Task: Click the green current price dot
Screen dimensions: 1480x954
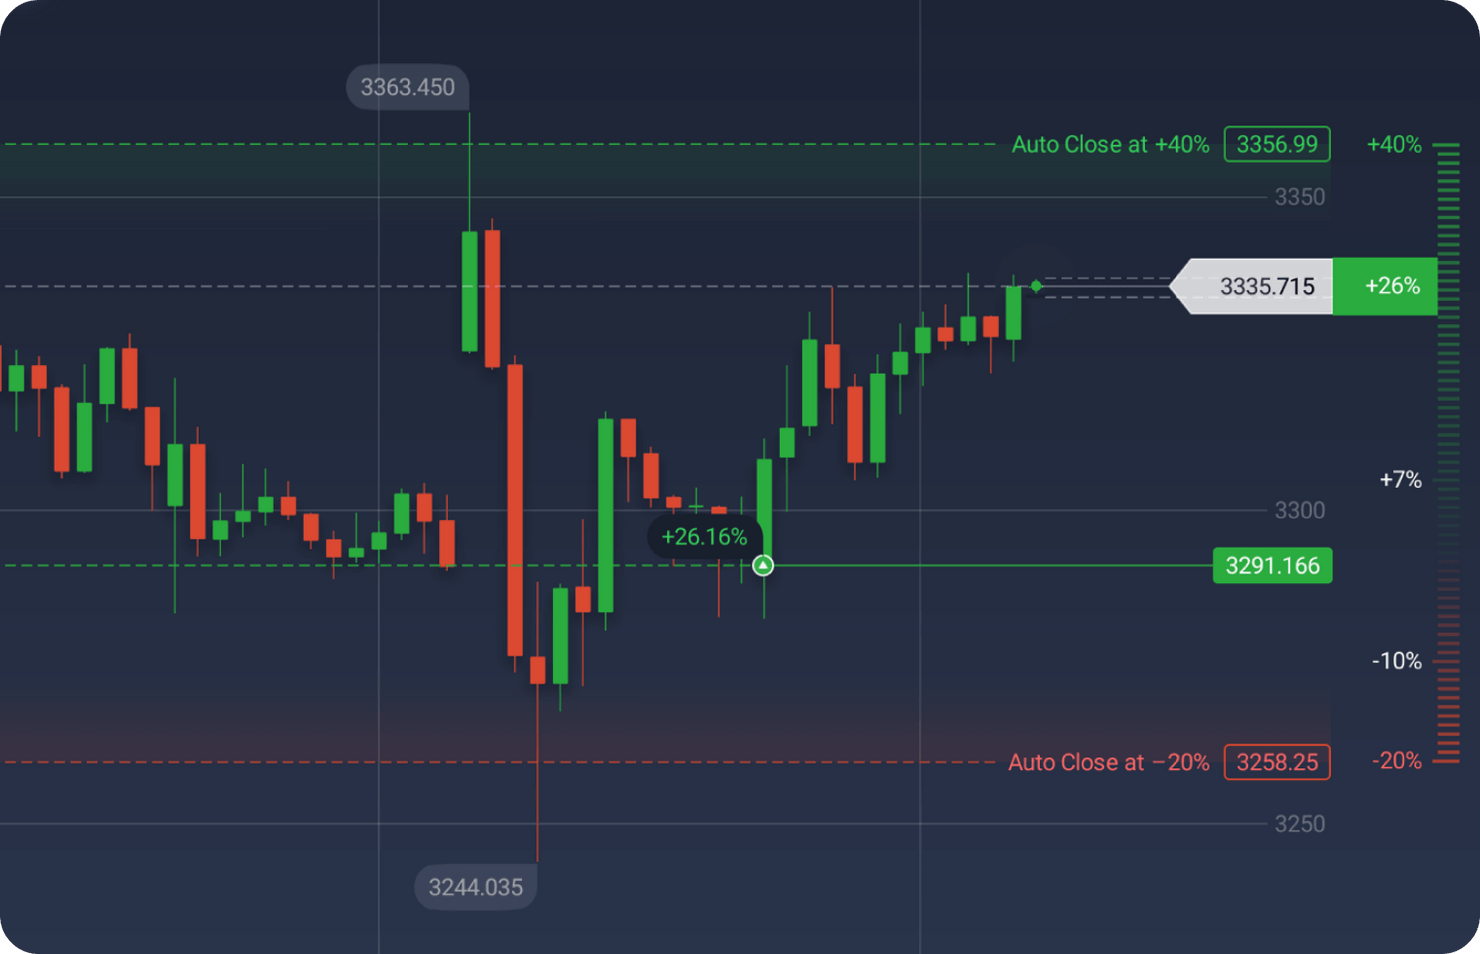Action: (x=1036, y=286)
